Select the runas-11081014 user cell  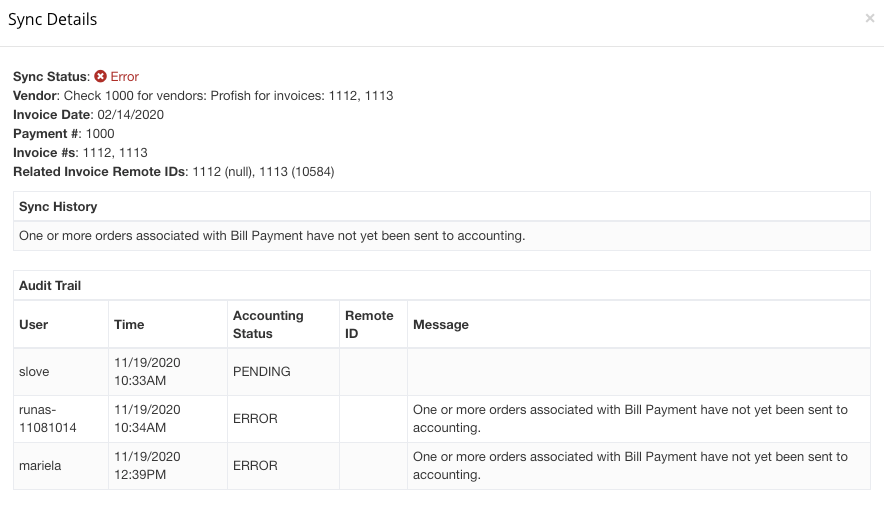coord(61,419)
